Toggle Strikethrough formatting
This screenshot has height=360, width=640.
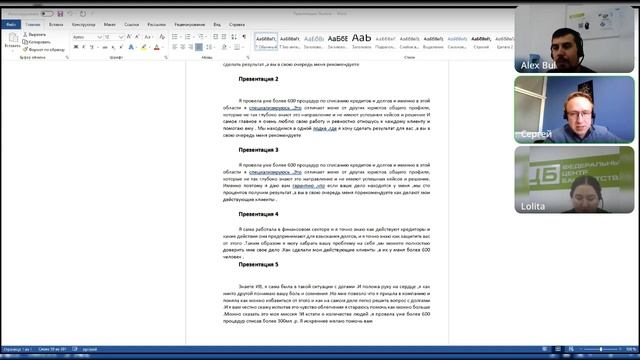click(x=105, y=47)
